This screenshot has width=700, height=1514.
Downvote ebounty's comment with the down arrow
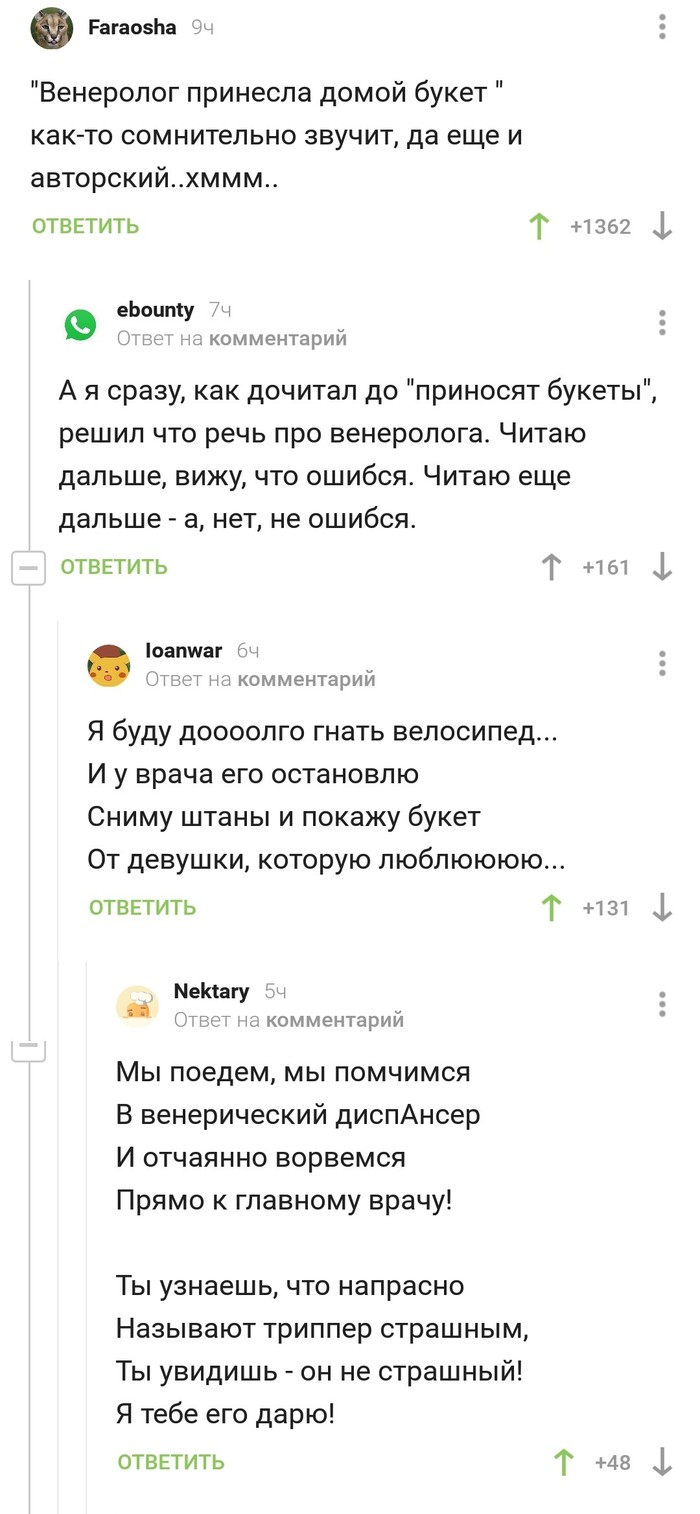[x=662, y=567]
